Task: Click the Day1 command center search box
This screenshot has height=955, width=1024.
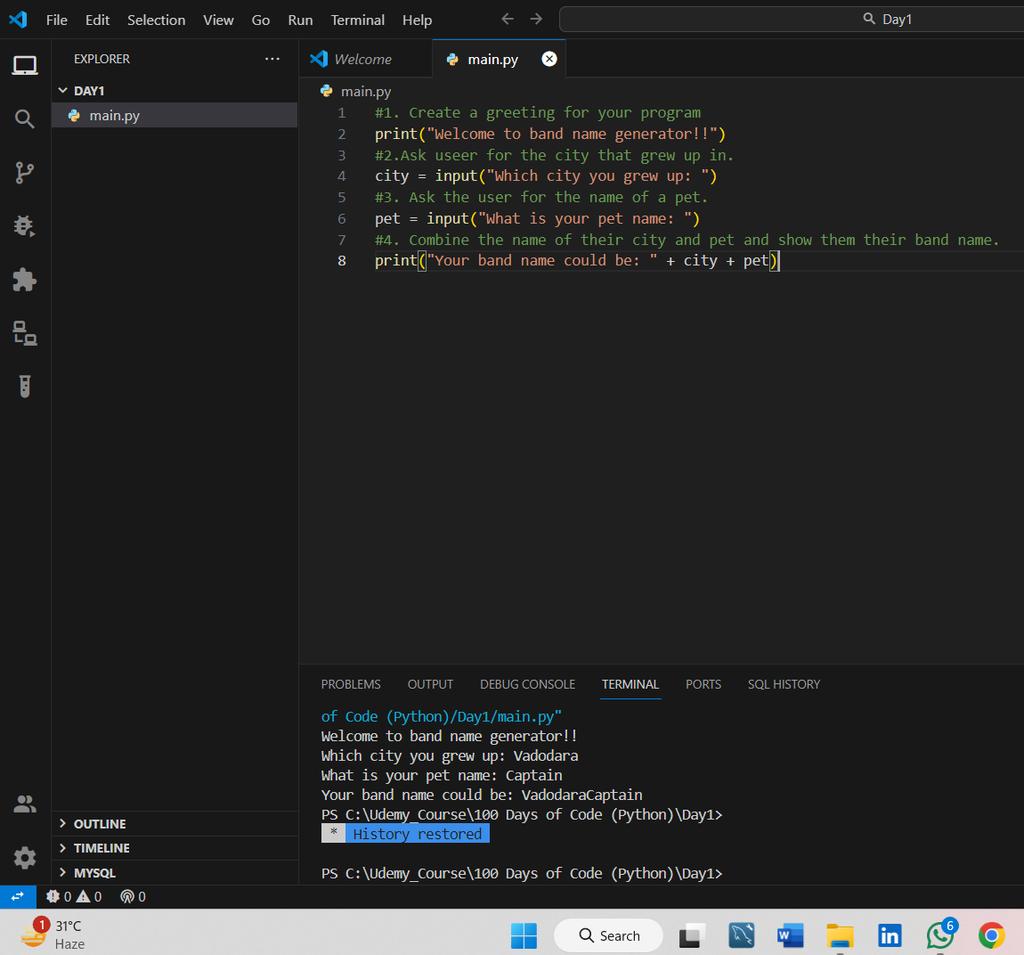Action: click(x=792, y=19)
